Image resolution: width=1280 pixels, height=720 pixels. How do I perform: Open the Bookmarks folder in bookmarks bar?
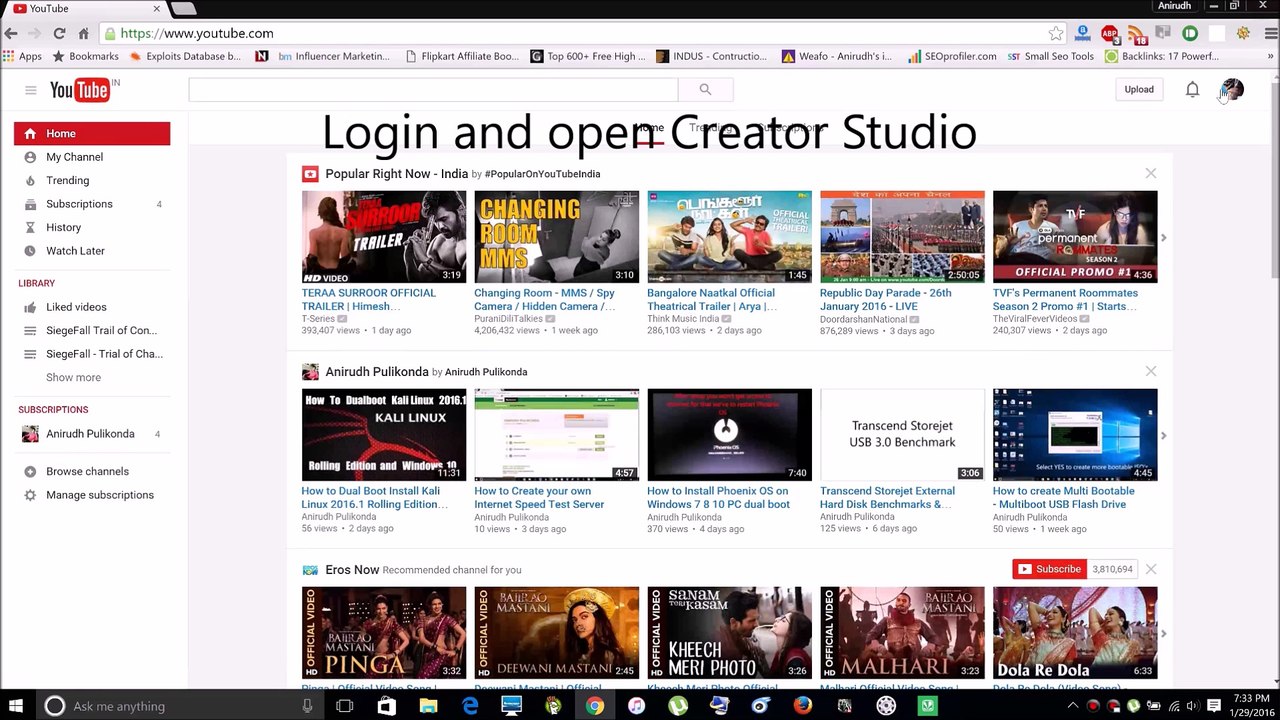click(x=86, y=56)
